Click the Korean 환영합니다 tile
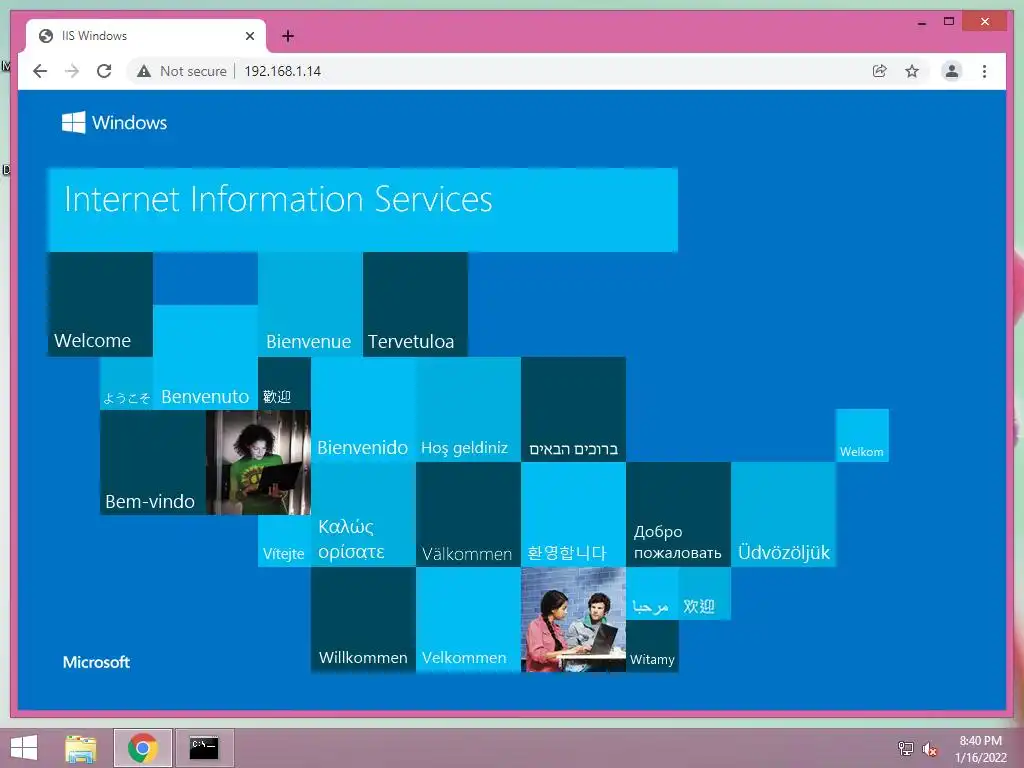Viewport: 1024px width, 768px height. 573,515
